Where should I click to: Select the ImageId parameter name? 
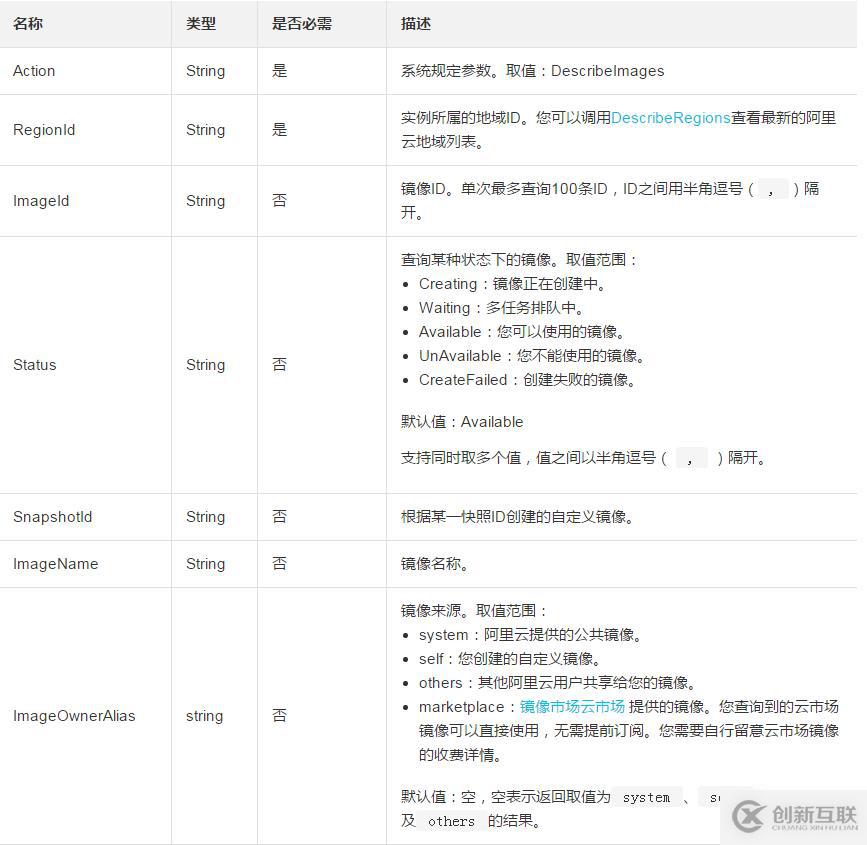pyautogui.click(x=41, y=201)
